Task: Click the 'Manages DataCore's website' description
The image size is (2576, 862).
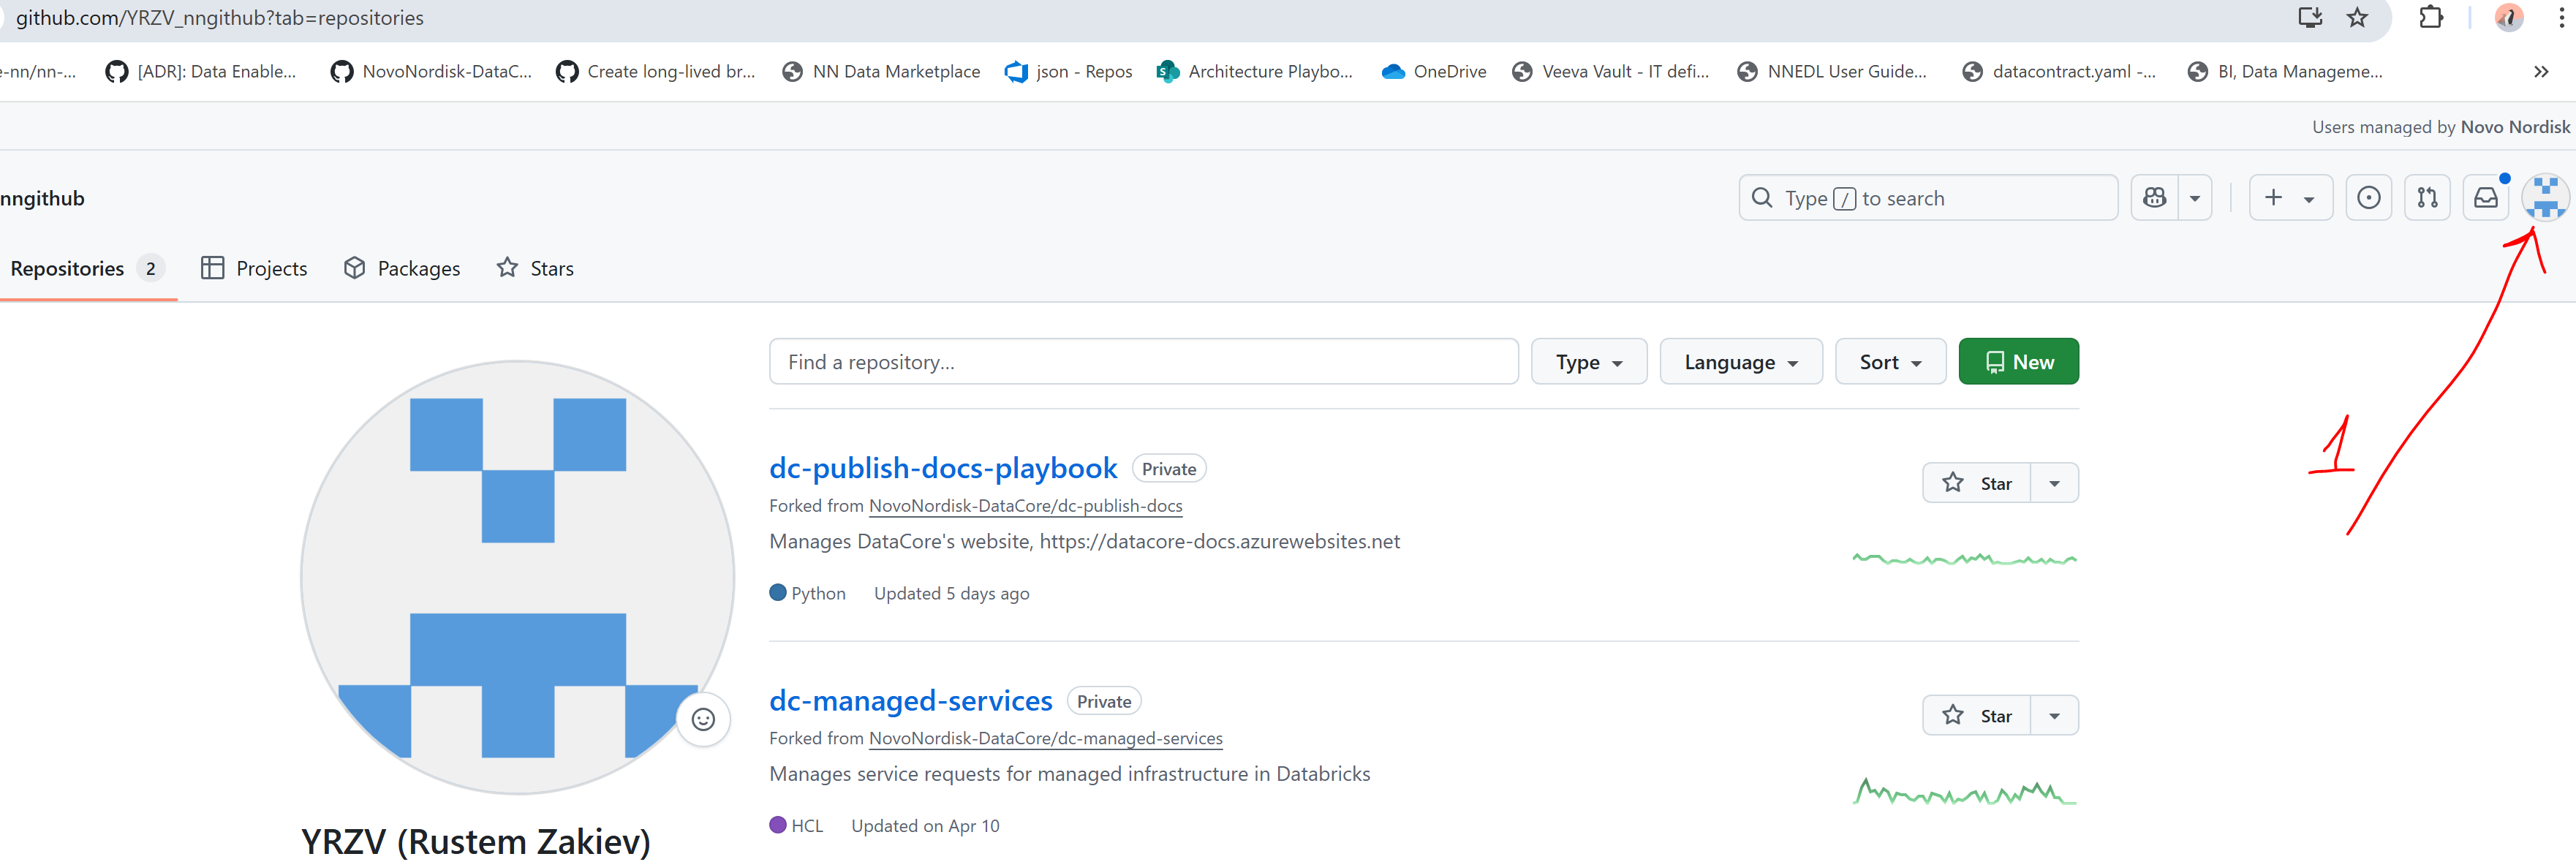Action: tap(1084, 542)
